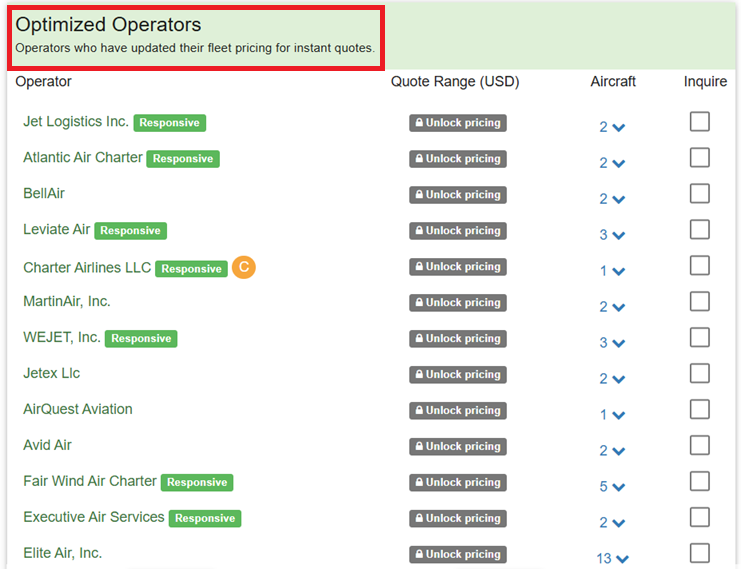Tick the Inquire checkbox for Jet Logistics Inc.

(x=700, y=122)
